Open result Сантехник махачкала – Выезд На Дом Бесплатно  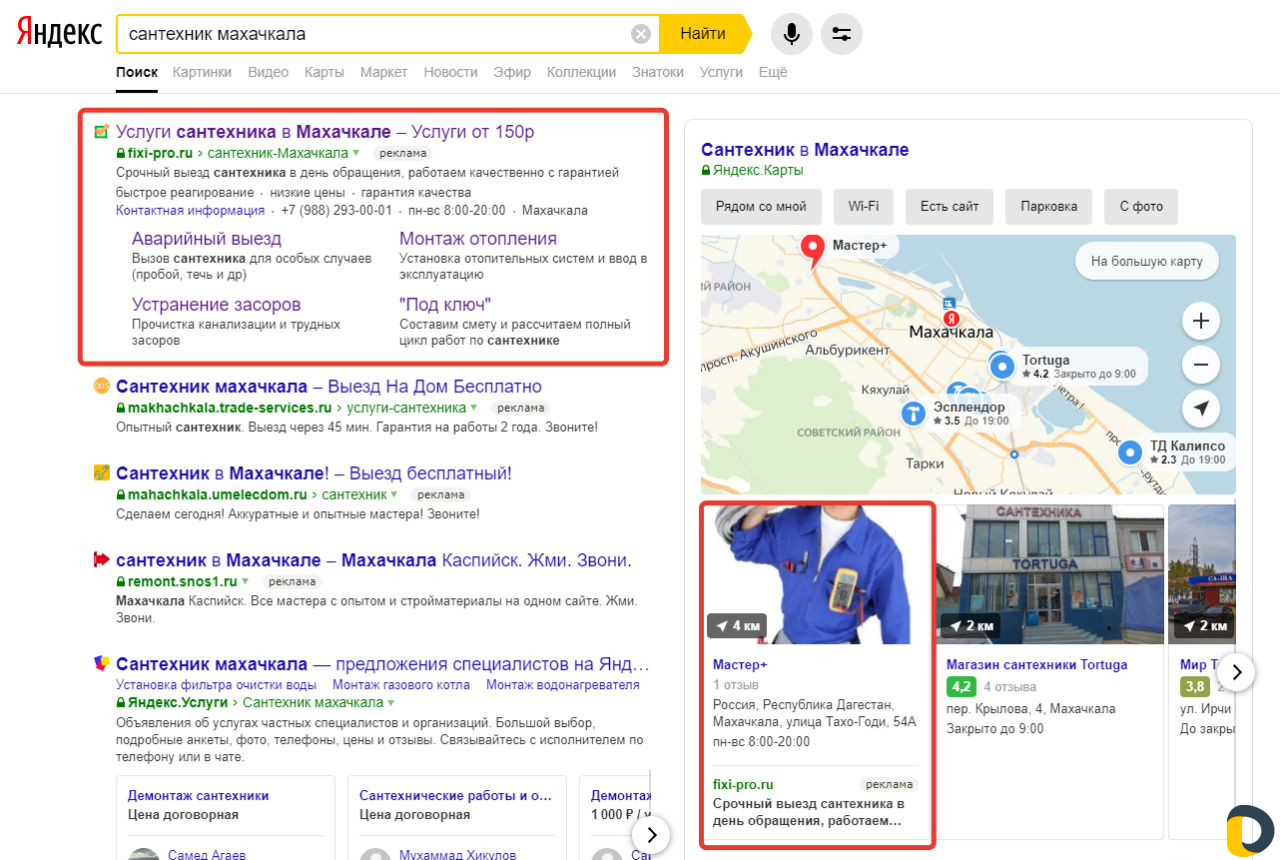pos(329,386)
